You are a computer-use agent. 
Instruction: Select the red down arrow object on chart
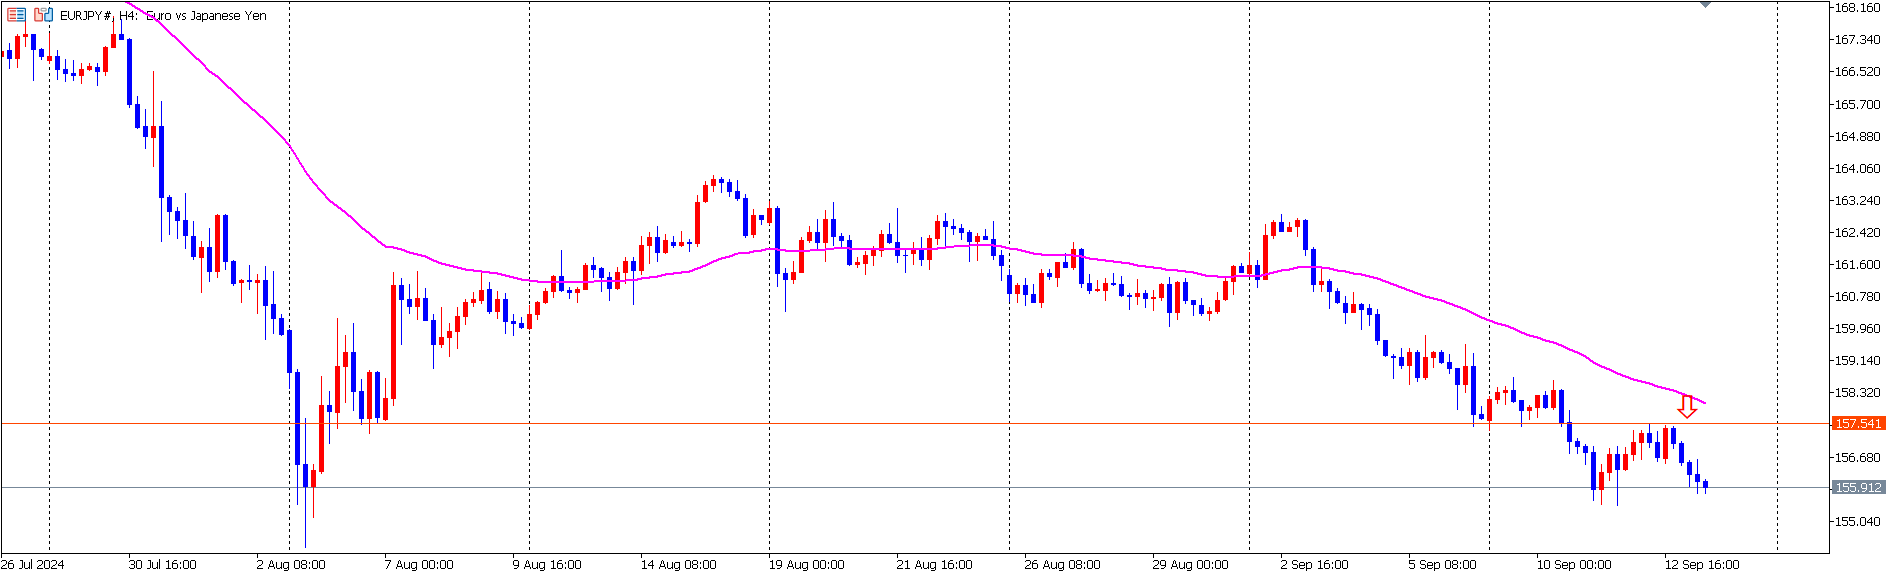pos(1687,406)
